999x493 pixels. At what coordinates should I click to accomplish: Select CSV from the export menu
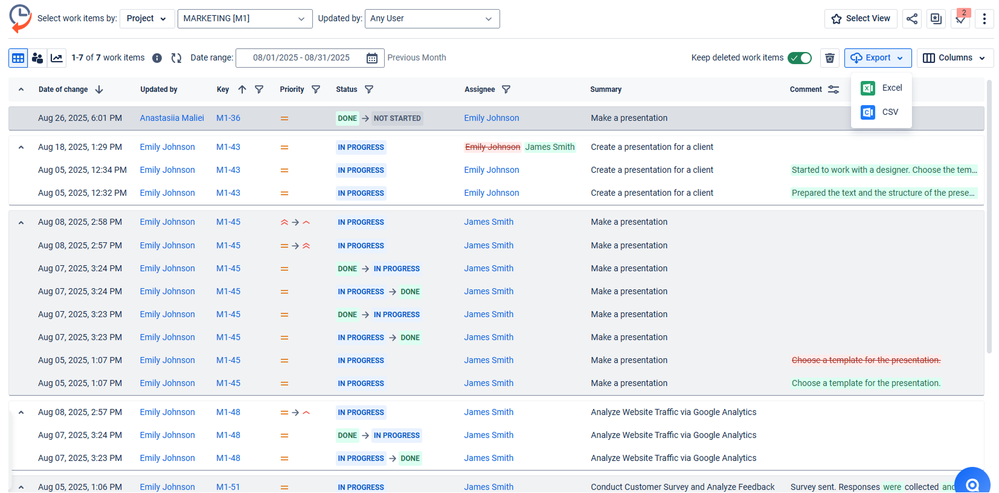tap(880, 112)
